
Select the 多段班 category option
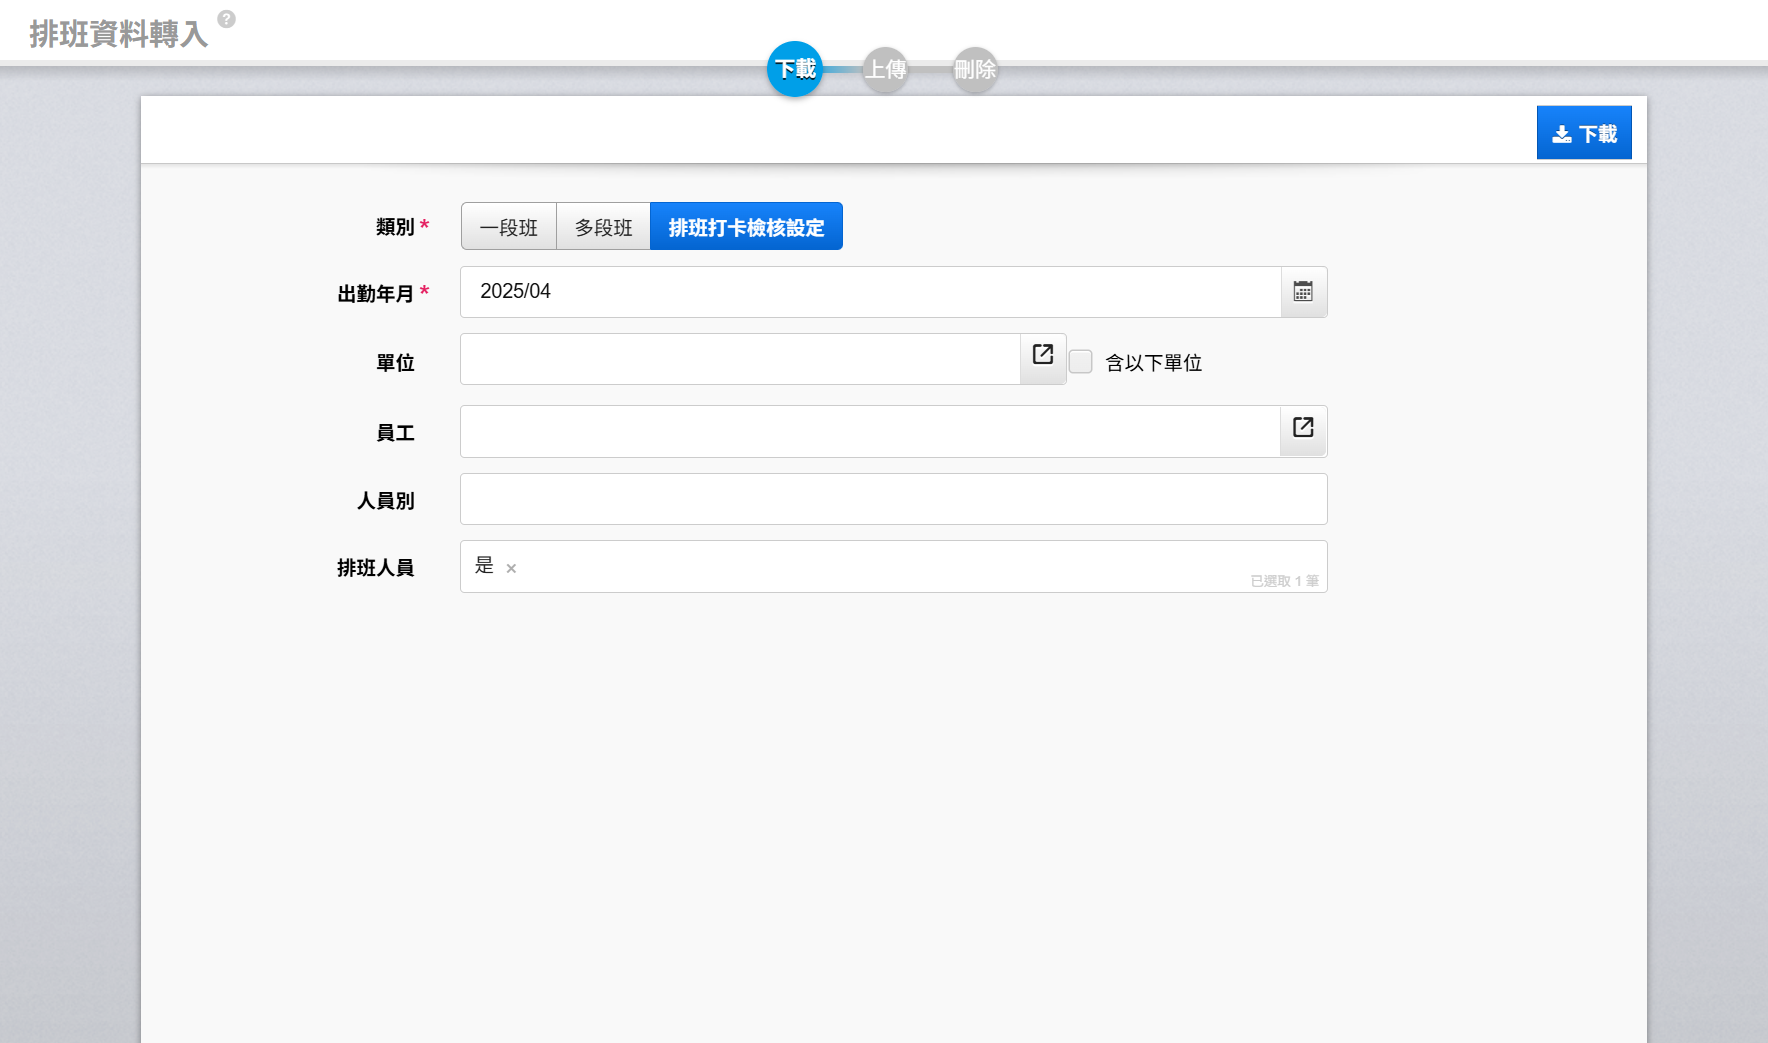pos(603,227)
